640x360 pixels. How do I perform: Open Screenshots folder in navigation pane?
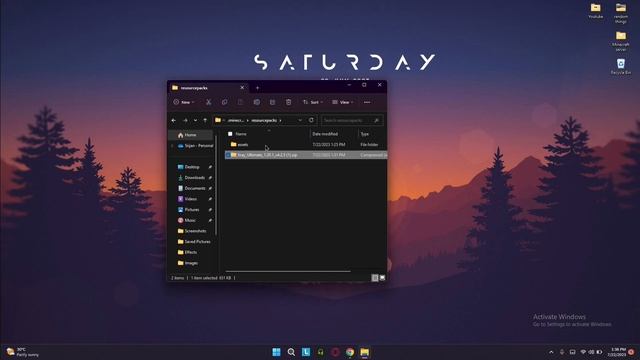tap(195, 231)
